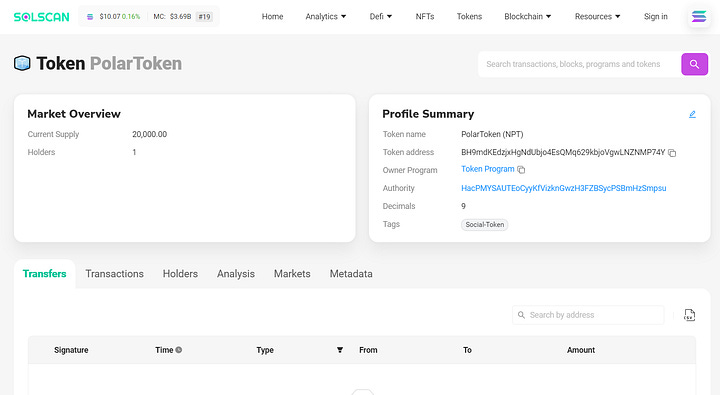This screenshot has height=395, width=720.
Task: Open the Metadata tab
Action: click(351, 274)
